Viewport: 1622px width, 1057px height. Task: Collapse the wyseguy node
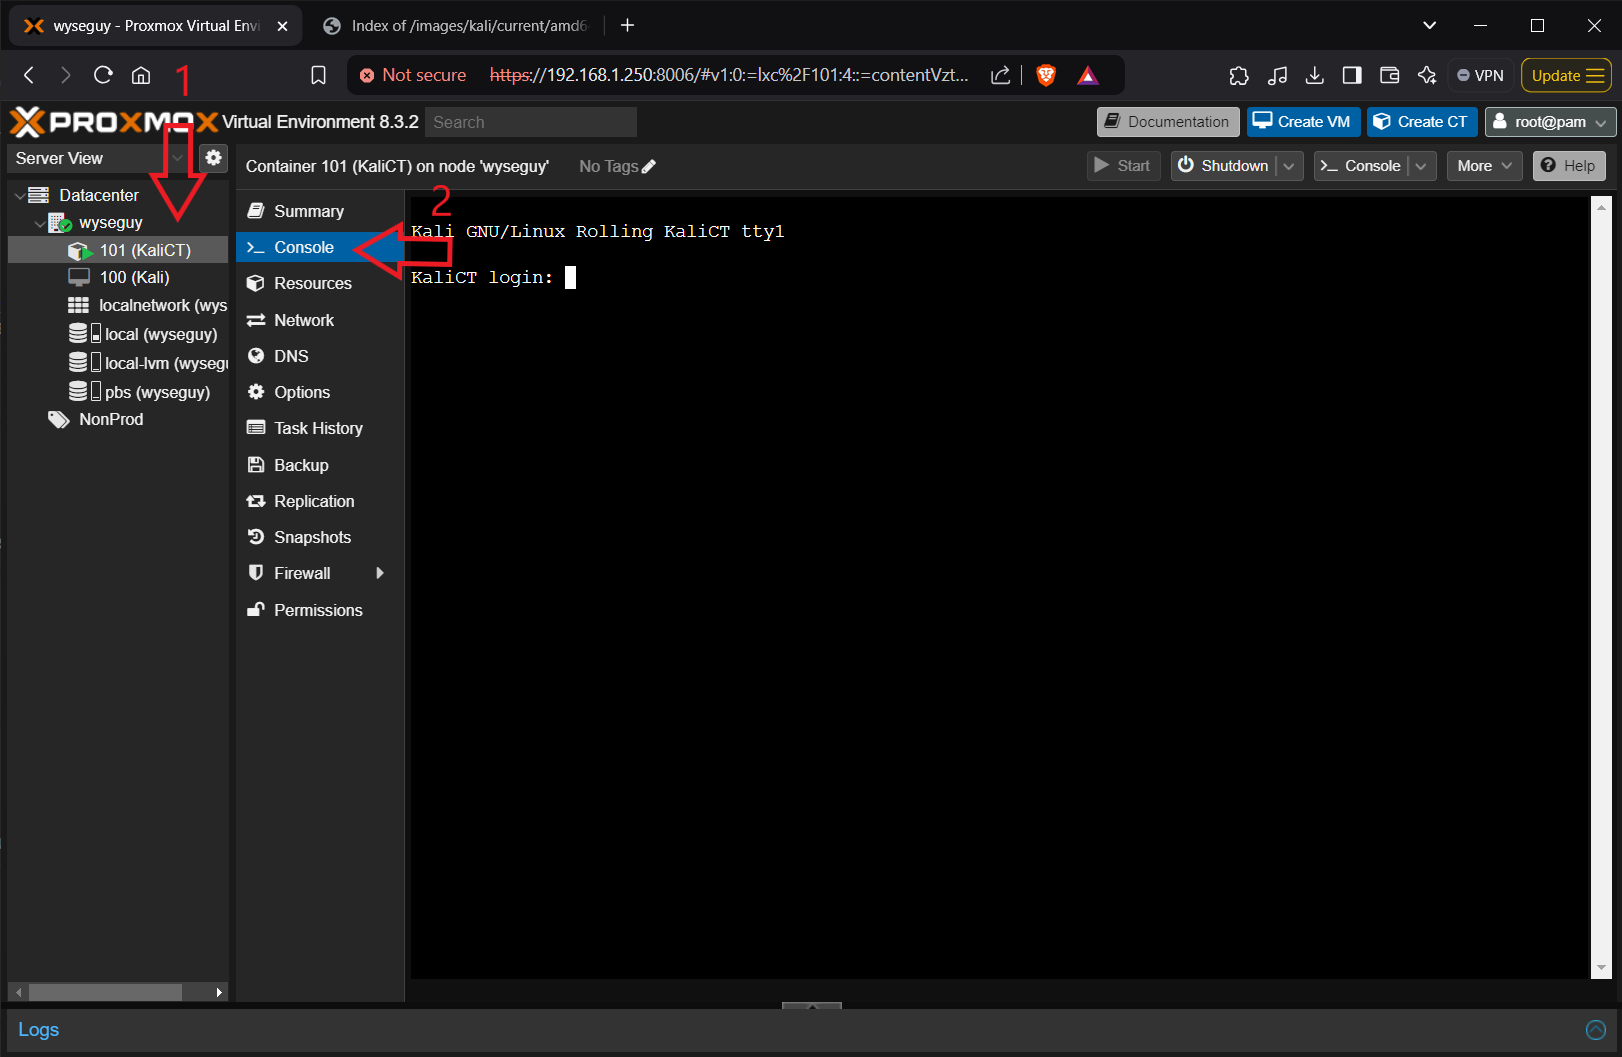click(x=39, y=223)
